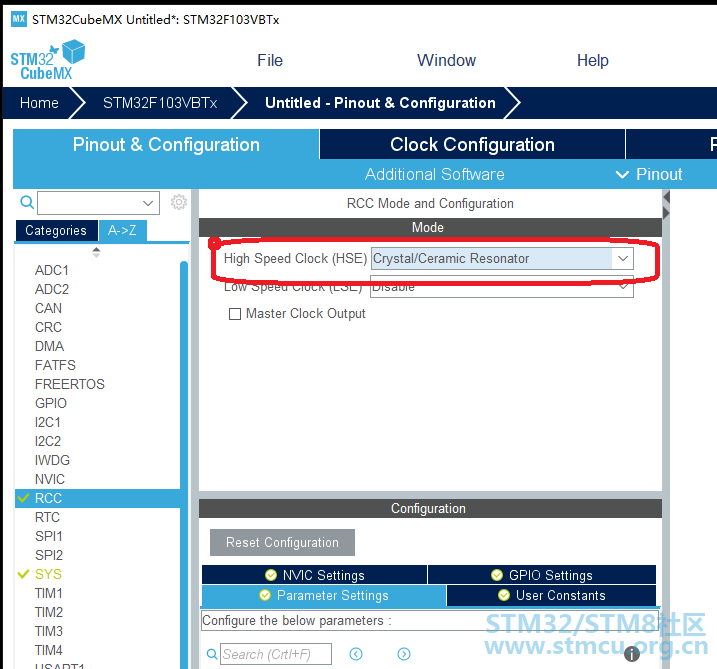Viewport: 717px width, 669px height.
Task: Click the MX title bar icon
Action: pos(19,19)
